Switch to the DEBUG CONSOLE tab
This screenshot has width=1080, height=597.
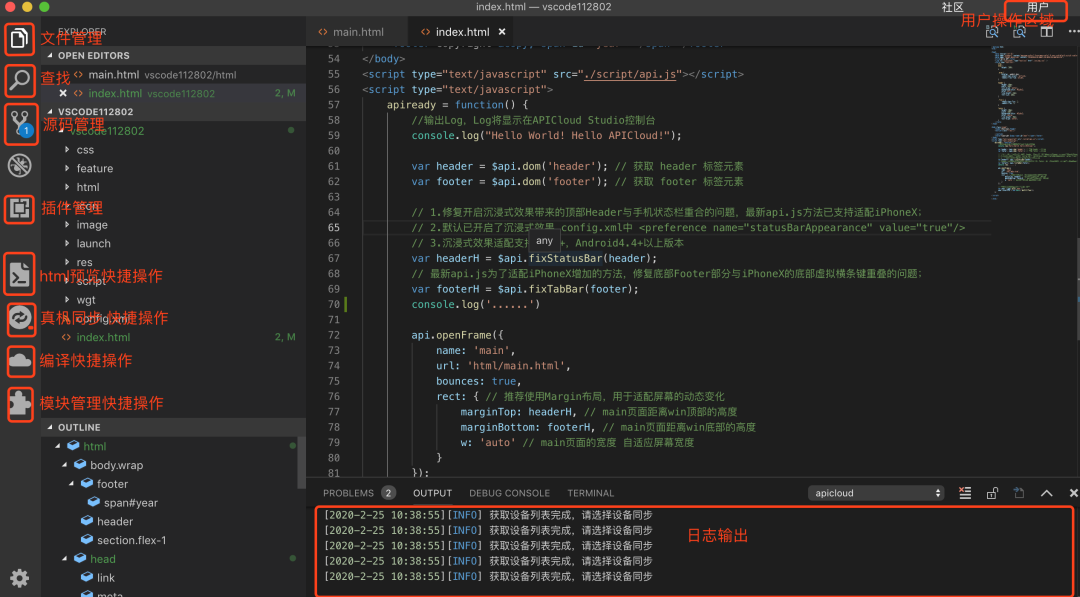510,493
